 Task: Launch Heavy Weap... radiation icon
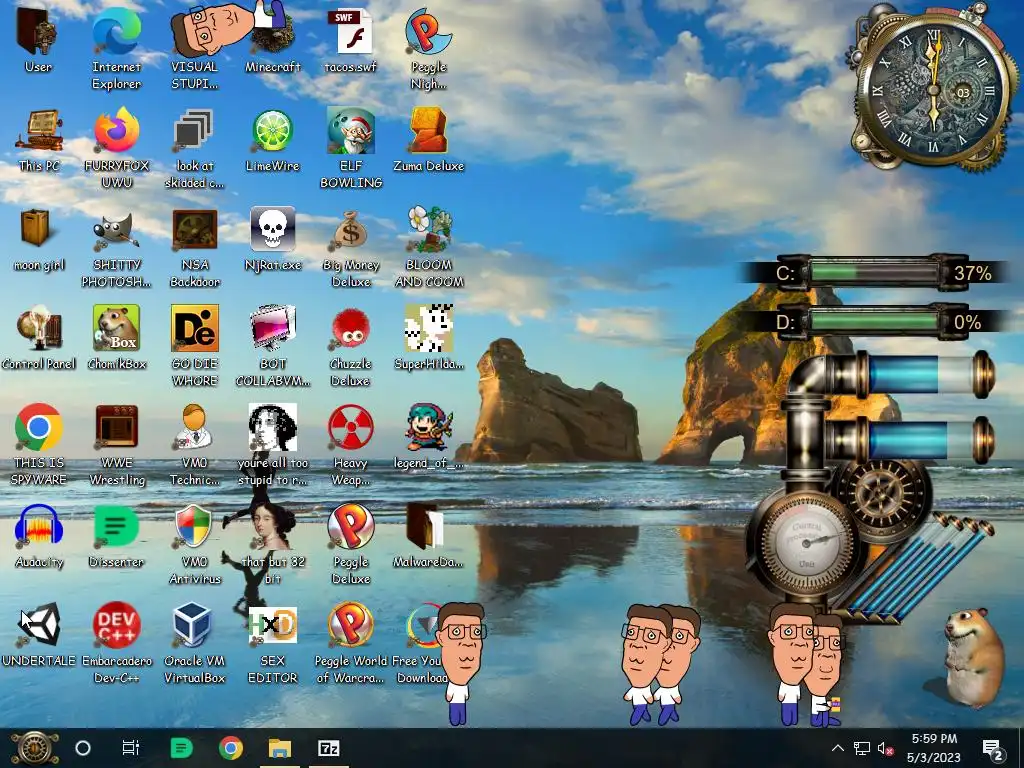[351, 444]
